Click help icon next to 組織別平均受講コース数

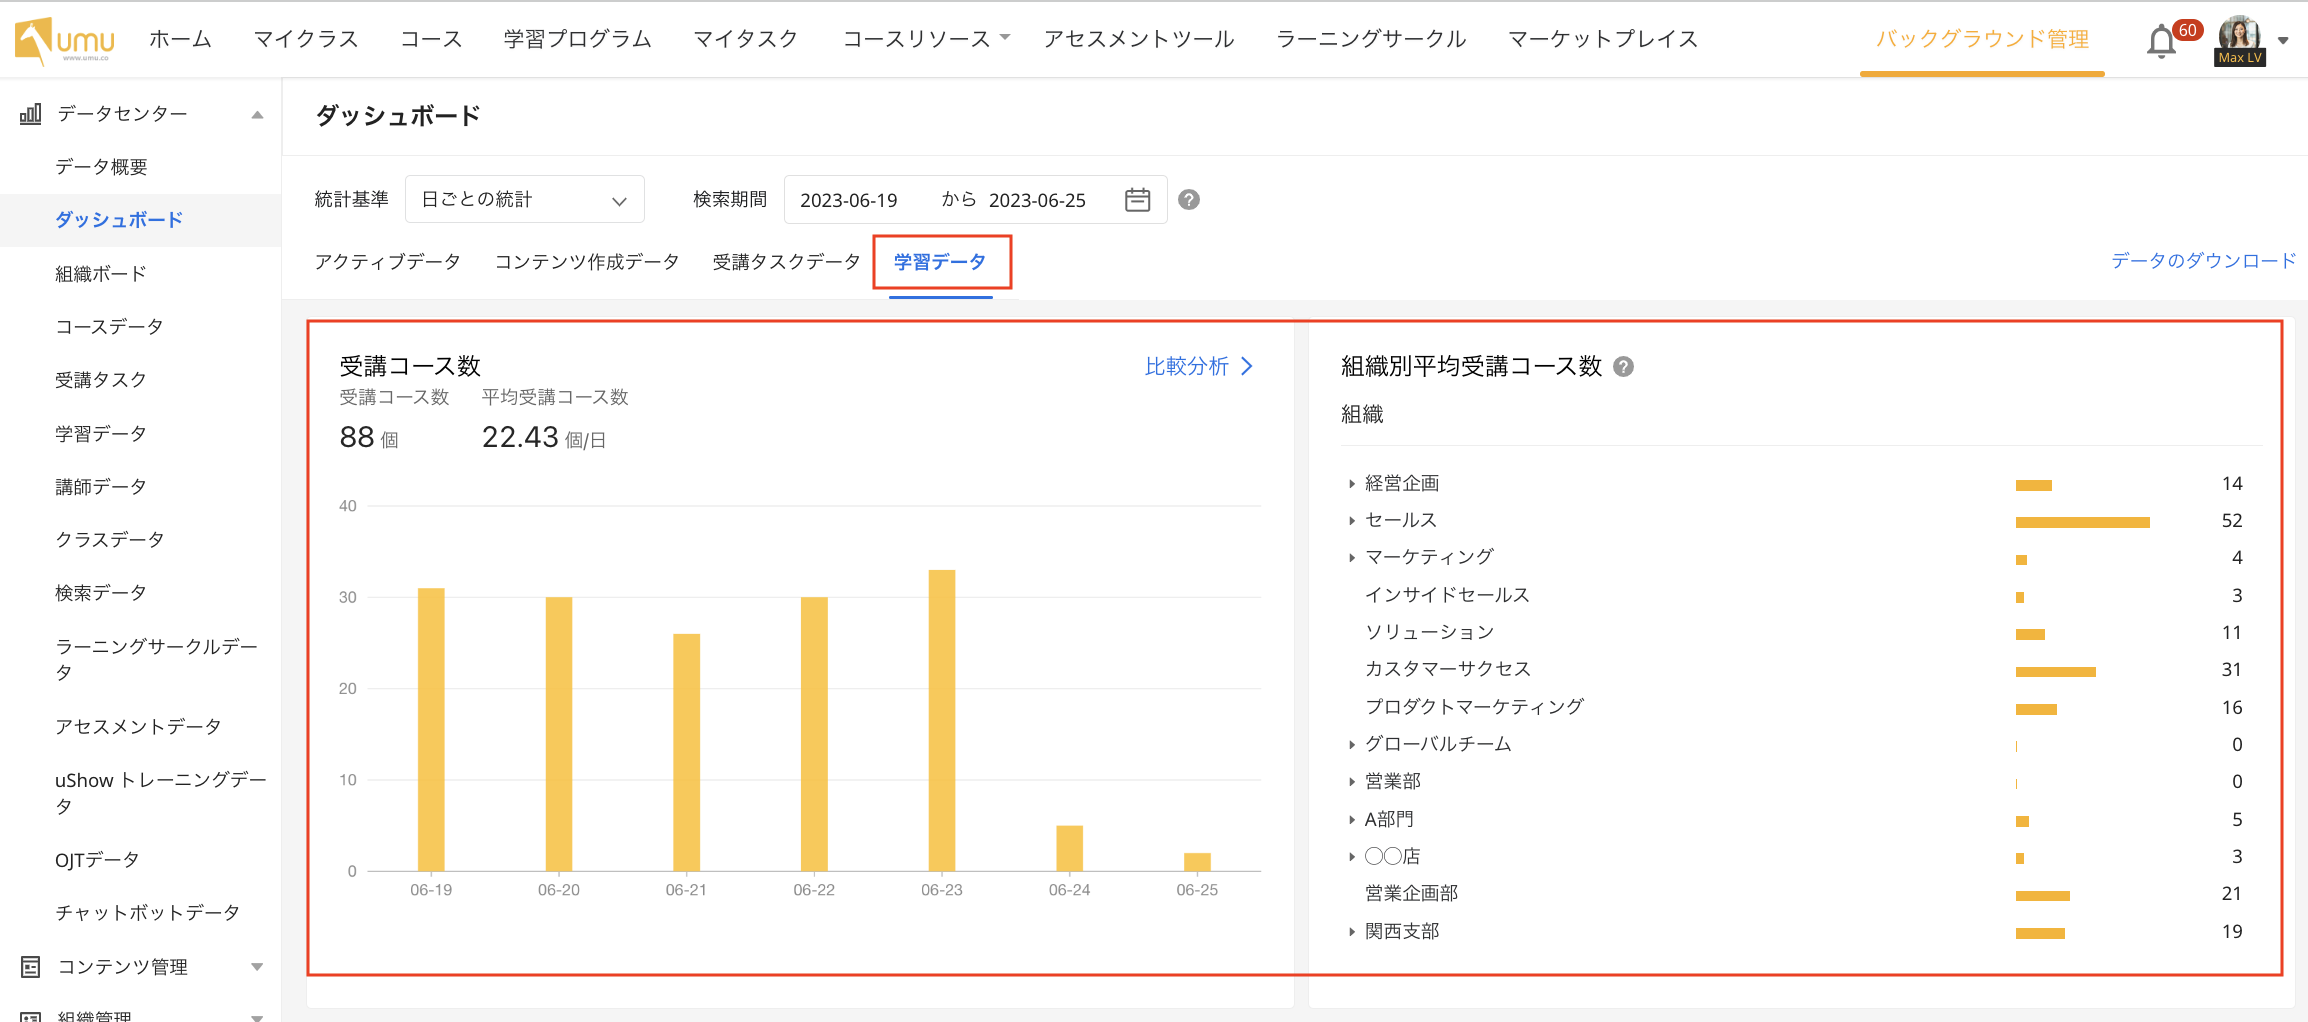tap(1624, 366)
